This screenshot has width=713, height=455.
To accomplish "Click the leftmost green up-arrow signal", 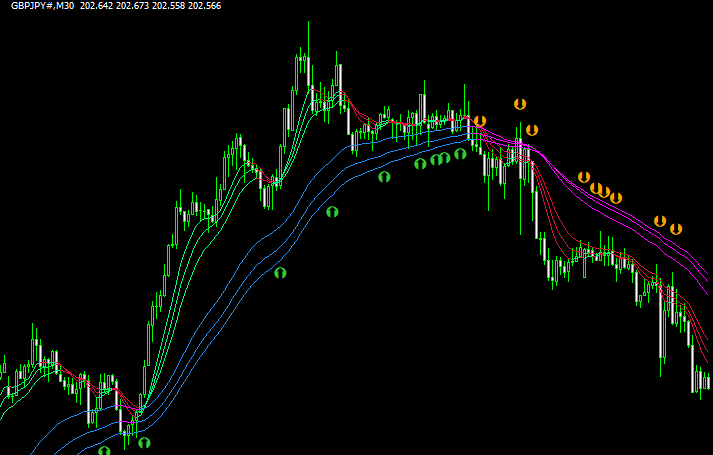I will [x=104, y=451].
